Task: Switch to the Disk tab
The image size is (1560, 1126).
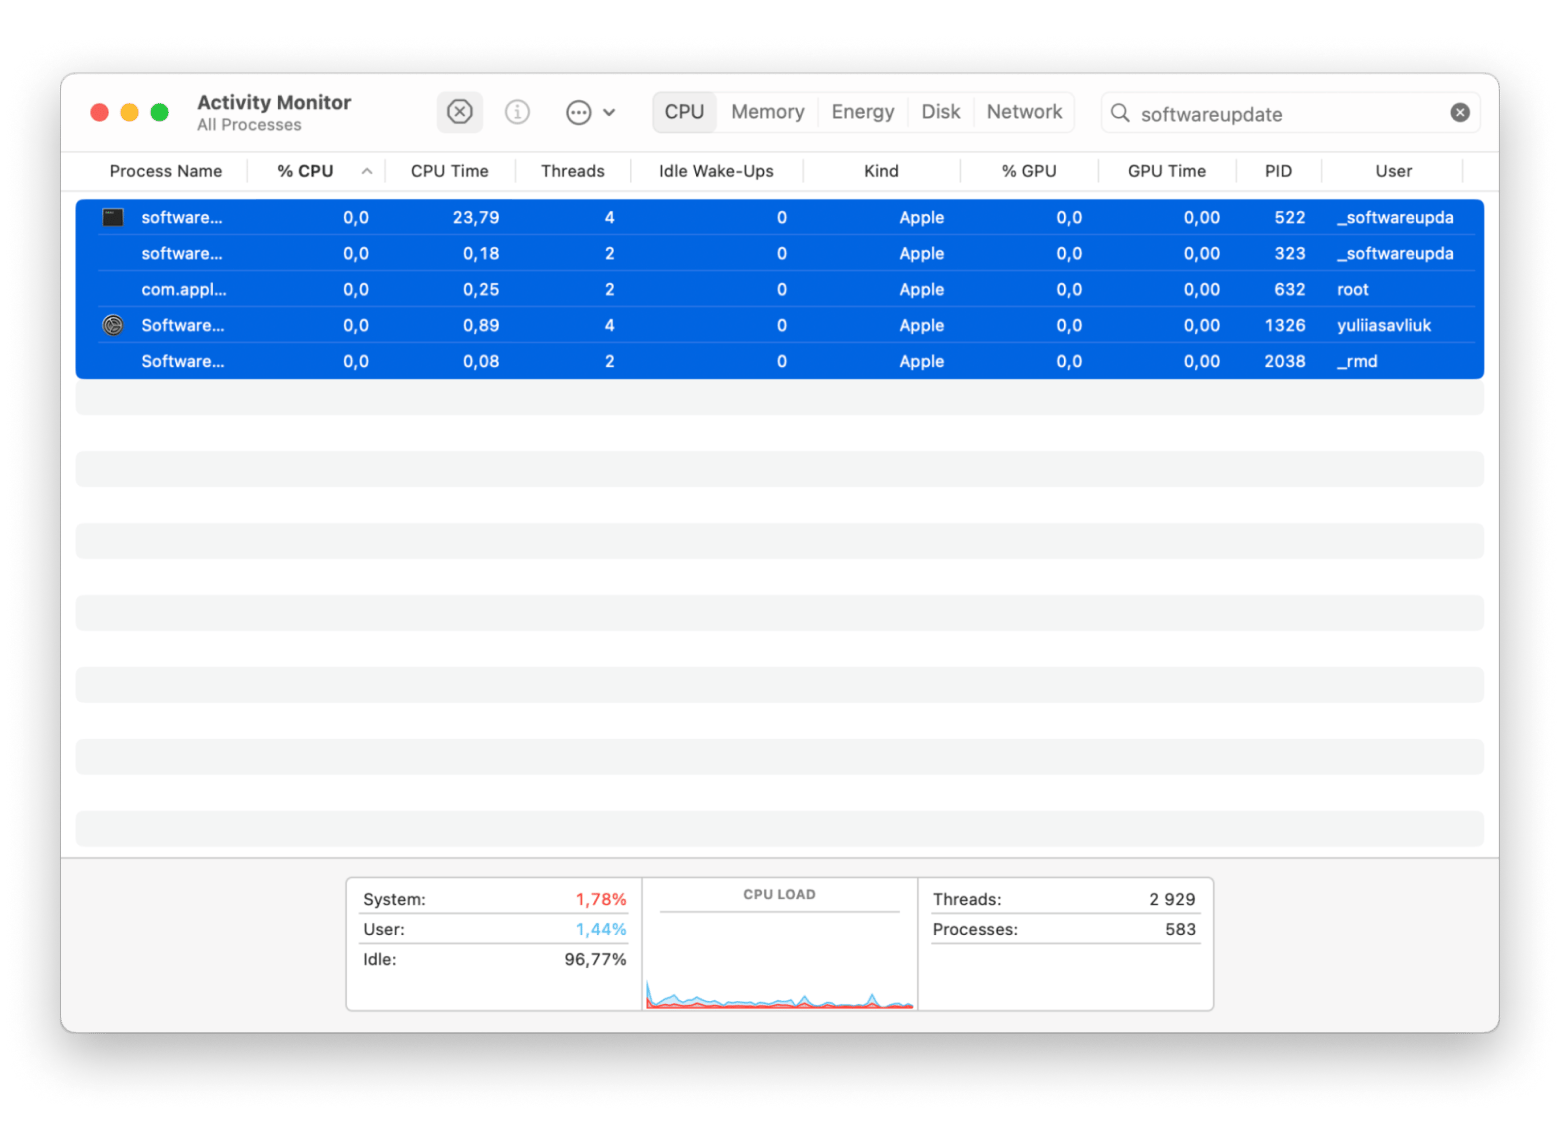Action: point(940,112)
